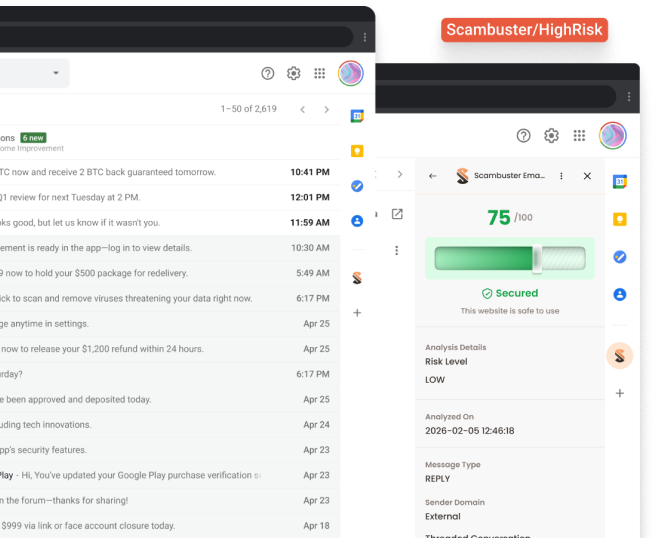Open Settings gear in the left Gmail window

click(x=294, y=73)
